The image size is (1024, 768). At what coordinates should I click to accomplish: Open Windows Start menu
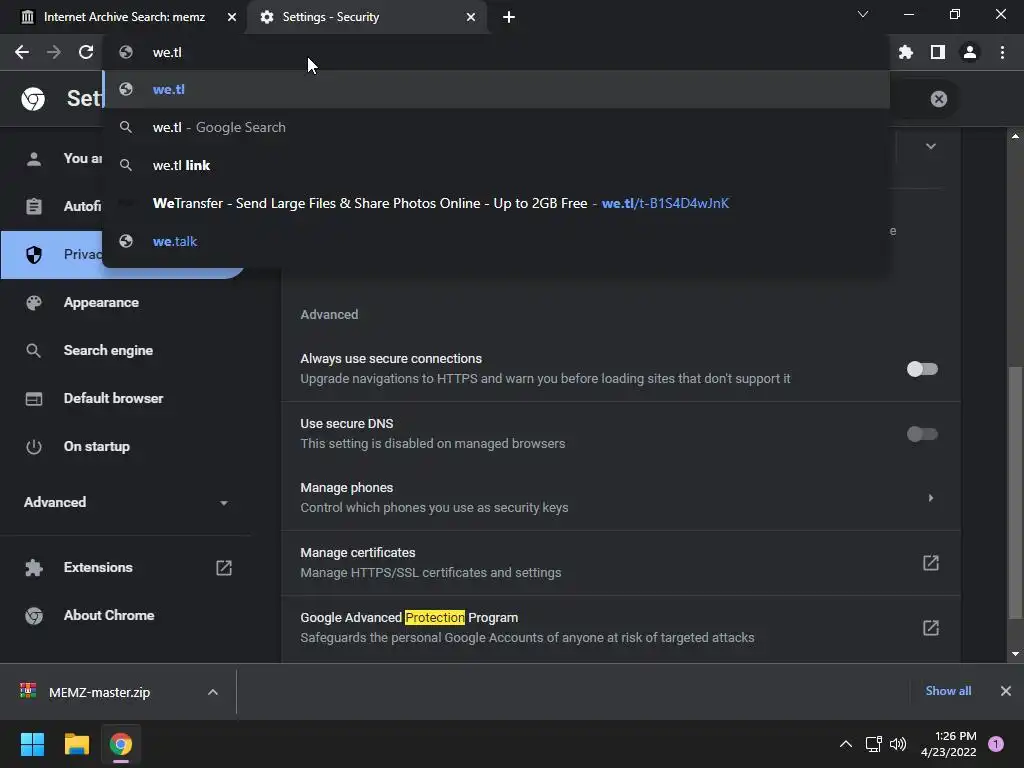pyautogui.click(x=32, y=744)
